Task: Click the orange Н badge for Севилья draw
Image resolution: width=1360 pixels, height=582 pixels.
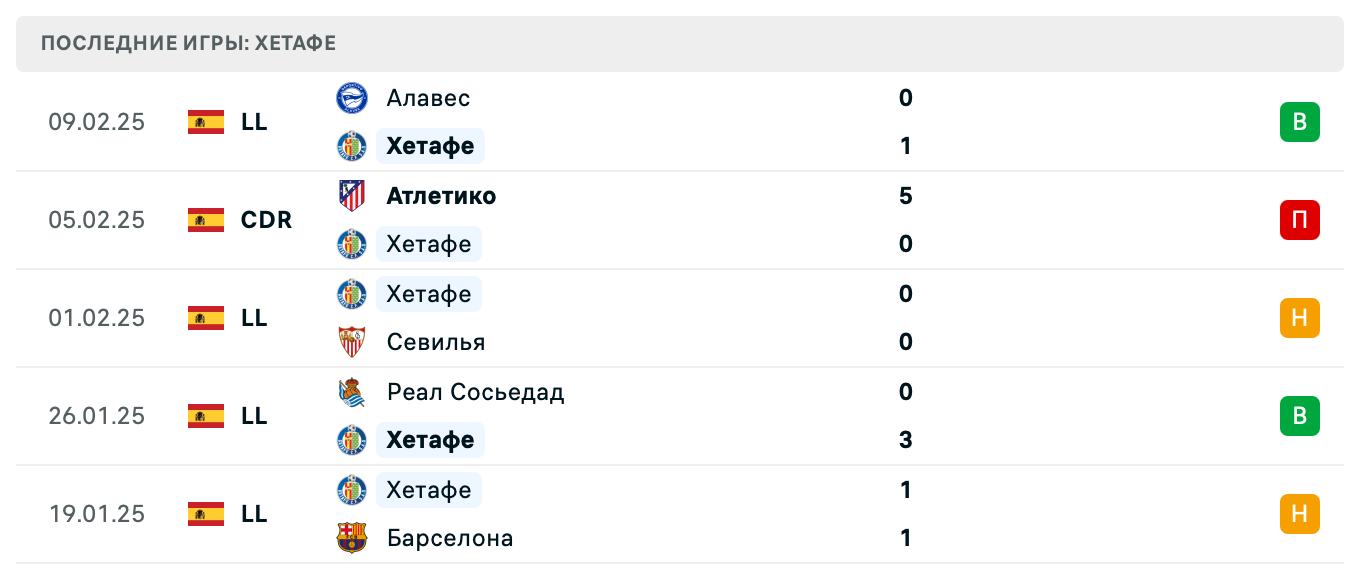Action: (1300, 318)
